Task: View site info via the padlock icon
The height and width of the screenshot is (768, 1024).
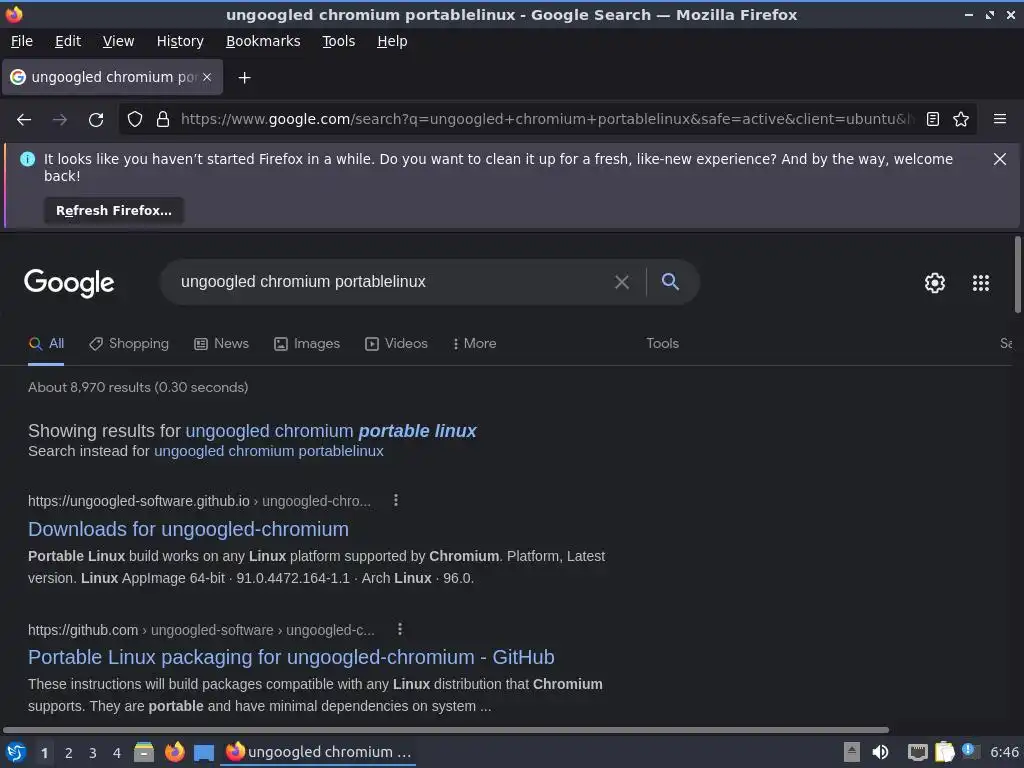Action: pos(163,120)
